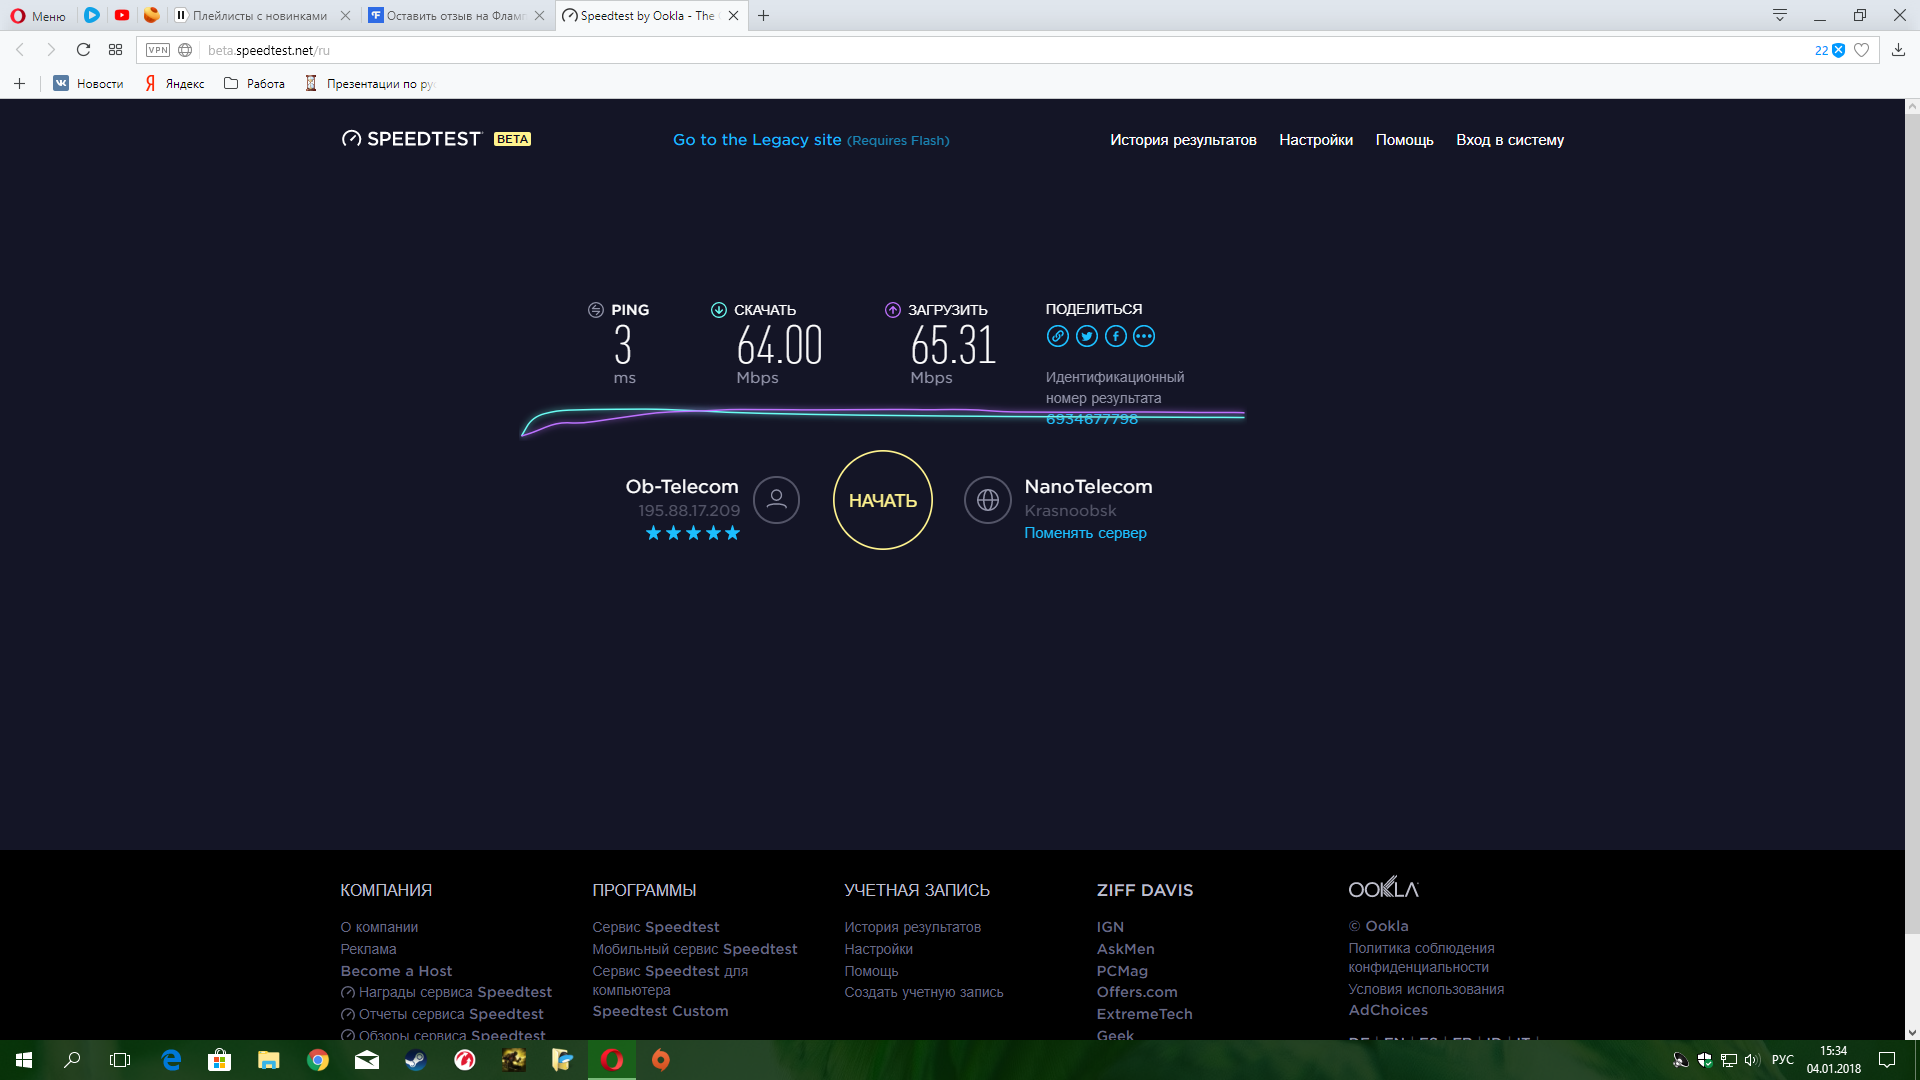Open Speedtest Custom footer link
The image size is (1920, 1080).
point(660,1011)
